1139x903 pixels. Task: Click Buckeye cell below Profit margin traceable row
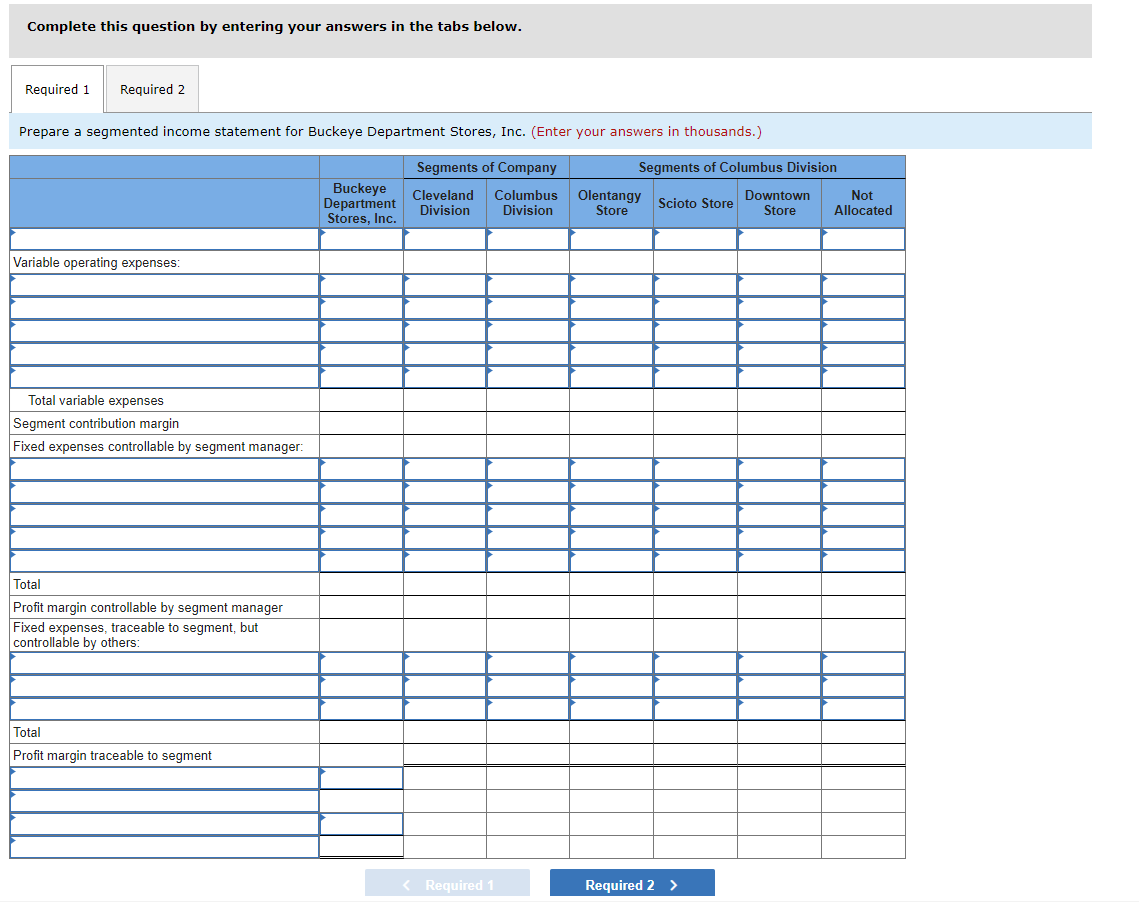pos(362,778)
